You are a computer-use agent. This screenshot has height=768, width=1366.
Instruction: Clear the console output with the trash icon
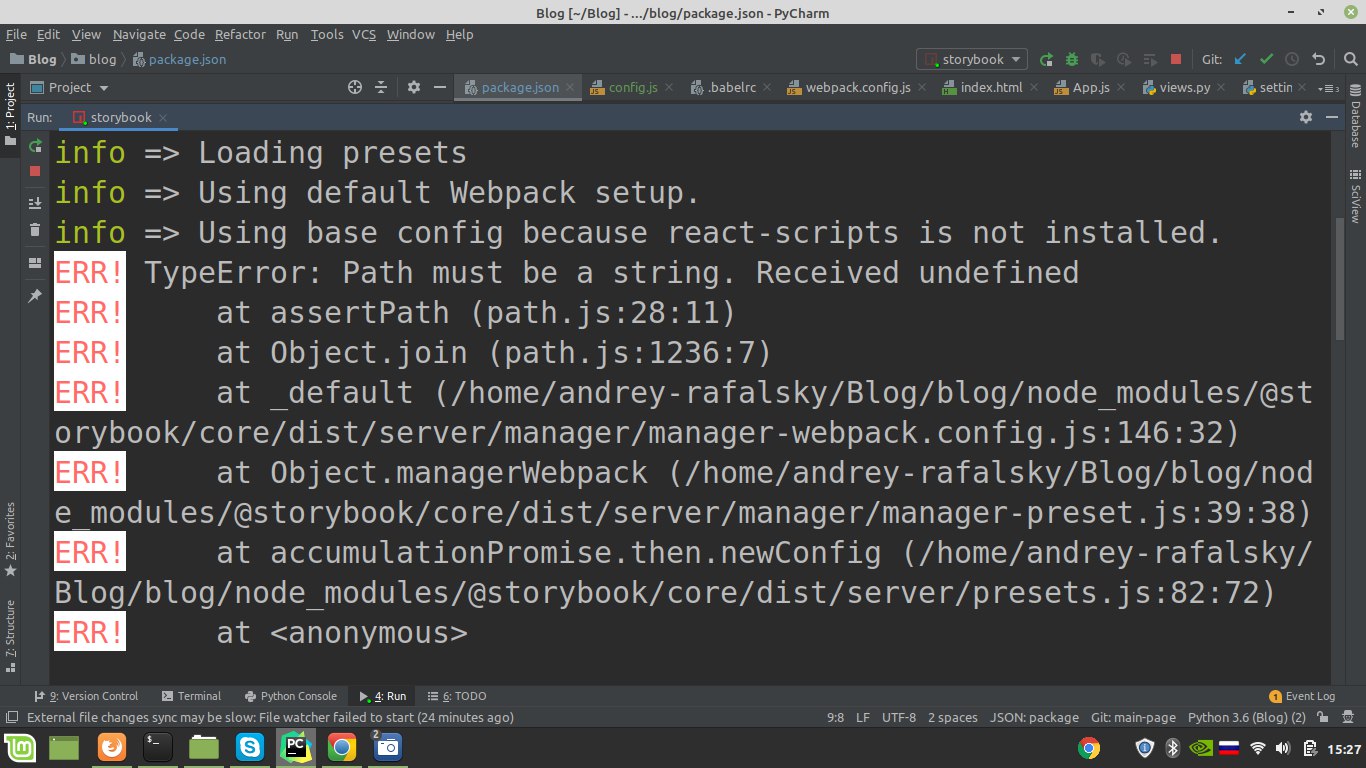point(35,230)
